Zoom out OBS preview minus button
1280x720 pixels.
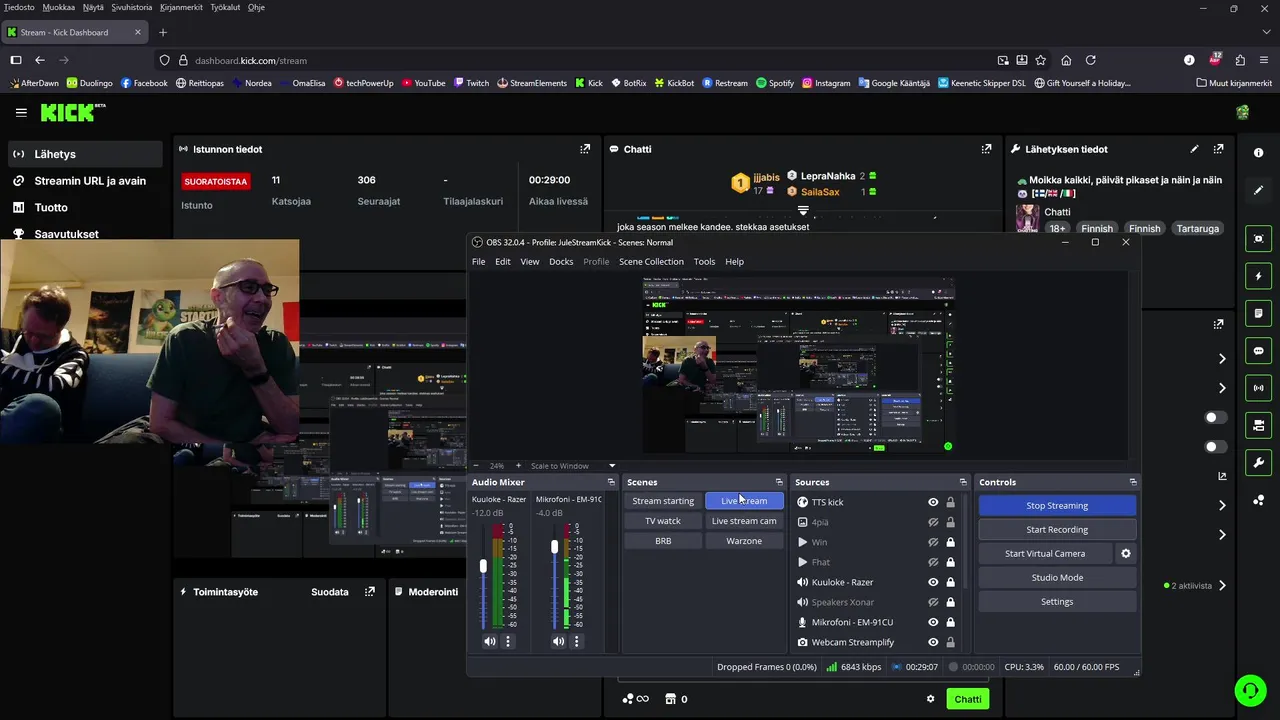click(476, 466)
